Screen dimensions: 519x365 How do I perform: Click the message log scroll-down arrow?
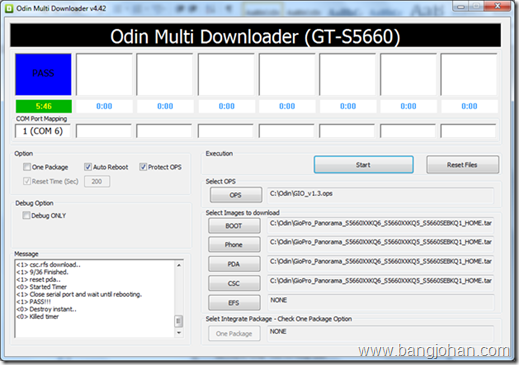pos(179,333)
